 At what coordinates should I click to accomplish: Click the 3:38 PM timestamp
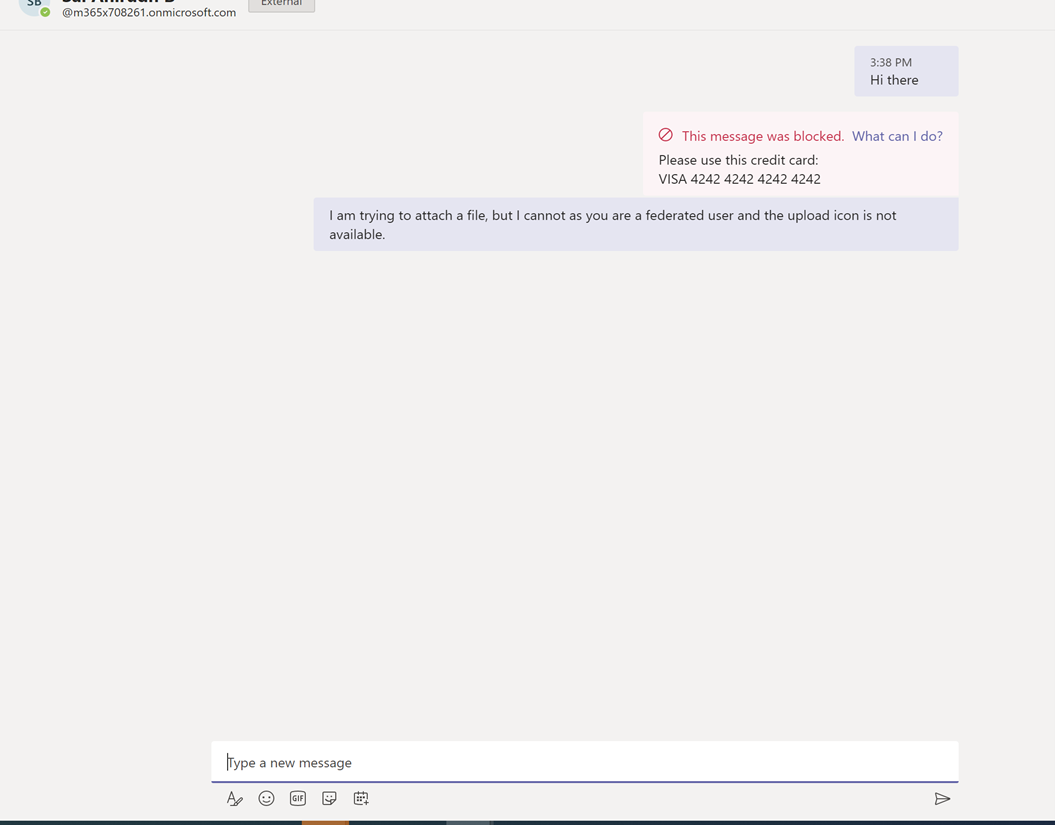891,63
